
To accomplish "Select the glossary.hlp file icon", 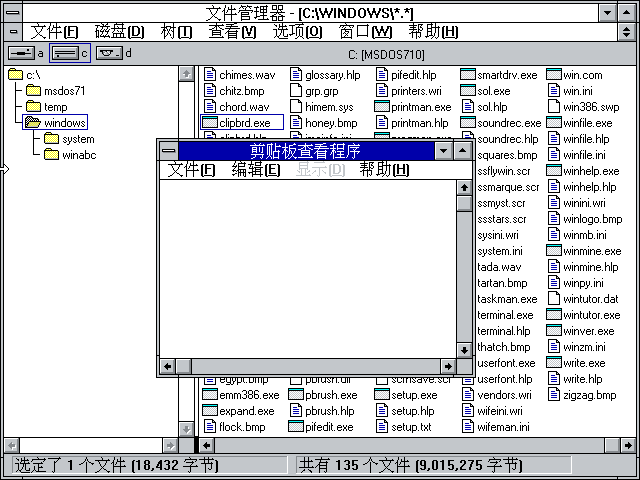I will [x=296, y=75].
